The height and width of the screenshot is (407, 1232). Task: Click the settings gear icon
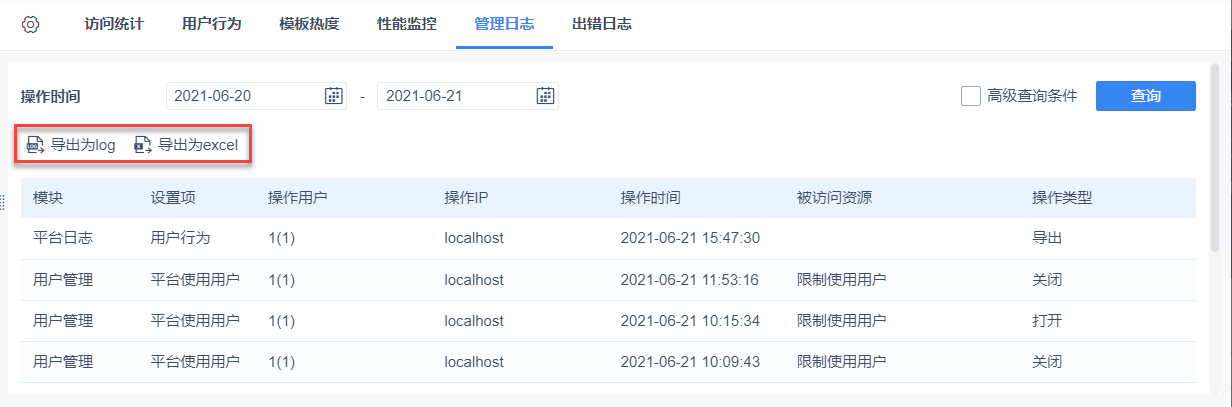pyautogui.click(x=30, y=24)
